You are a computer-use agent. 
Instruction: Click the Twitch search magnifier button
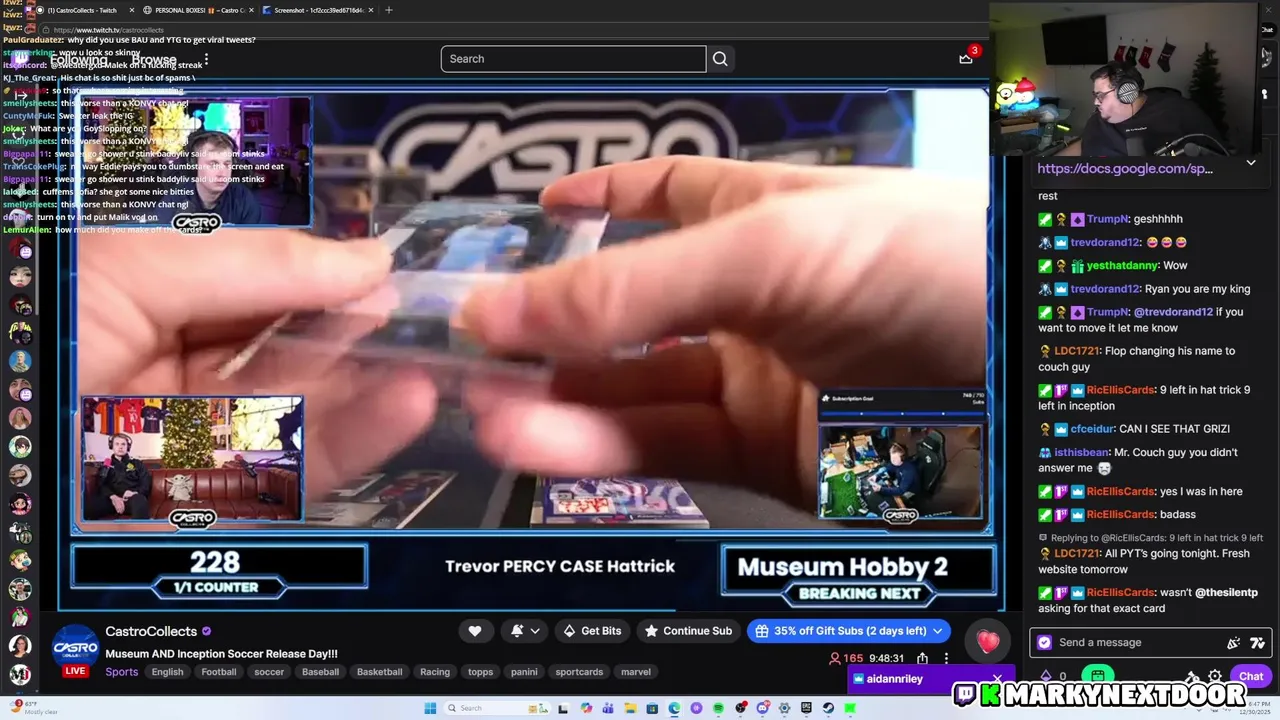pyautogui.click(x=720, y=59)
